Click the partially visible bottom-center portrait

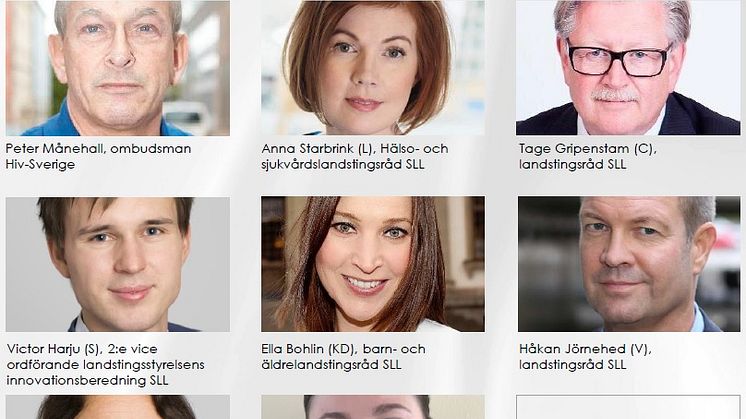tap(373, 407)
